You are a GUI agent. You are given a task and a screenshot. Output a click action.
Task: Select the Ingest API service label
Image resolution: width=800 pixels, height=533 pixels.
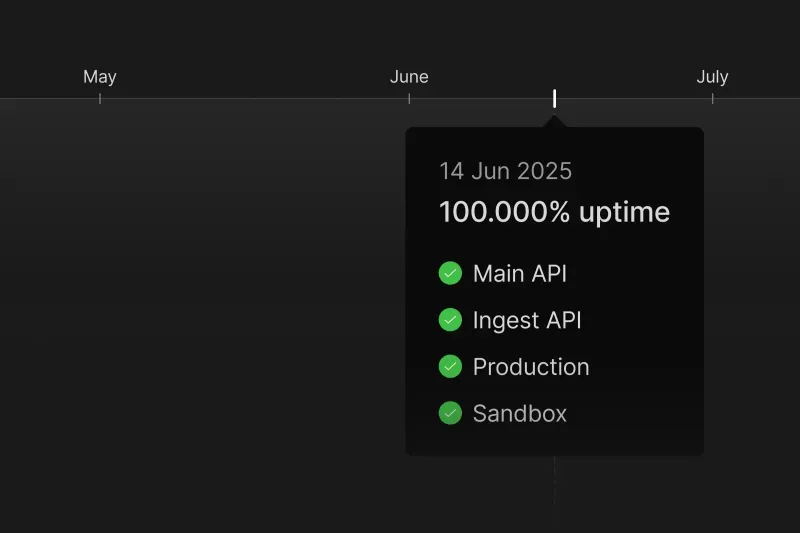[x=526, y=320]
